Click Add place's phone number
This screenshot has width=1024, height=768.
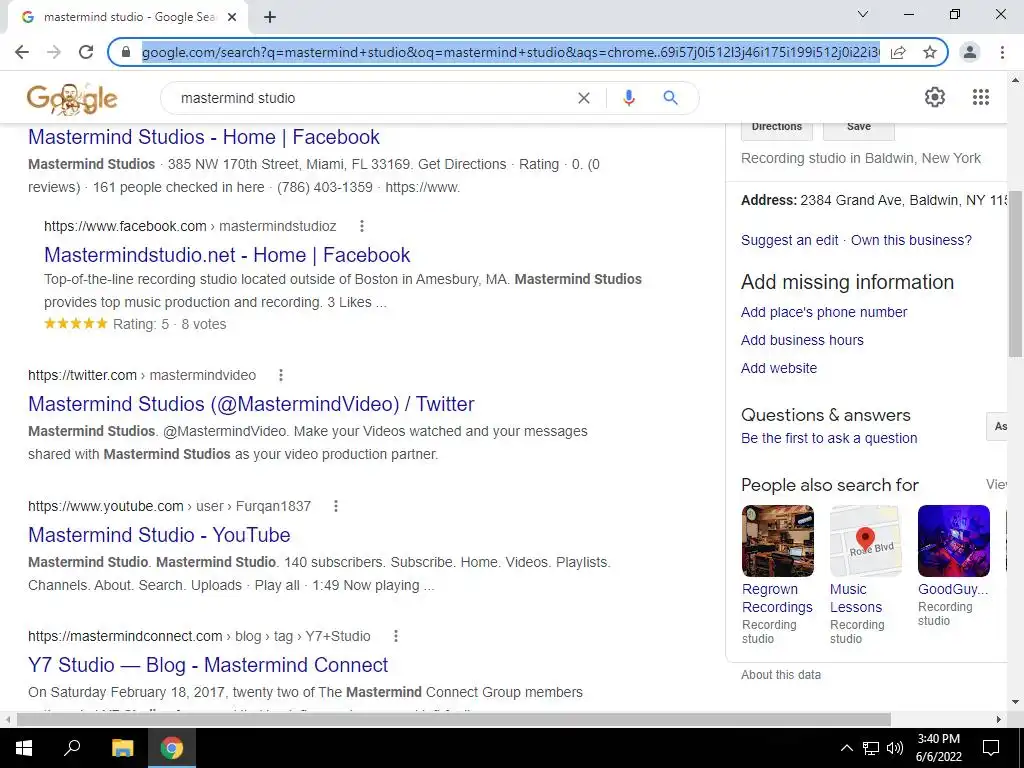click(824, 312)
